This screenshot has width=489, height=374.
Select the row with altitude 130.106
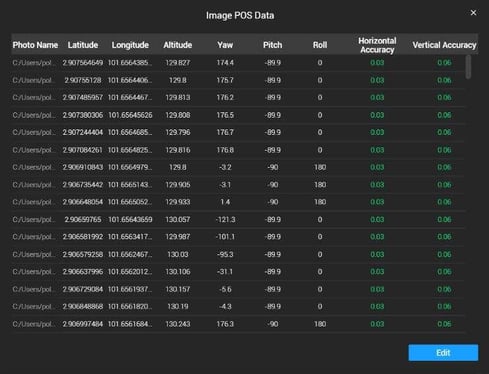click(238, 272)
